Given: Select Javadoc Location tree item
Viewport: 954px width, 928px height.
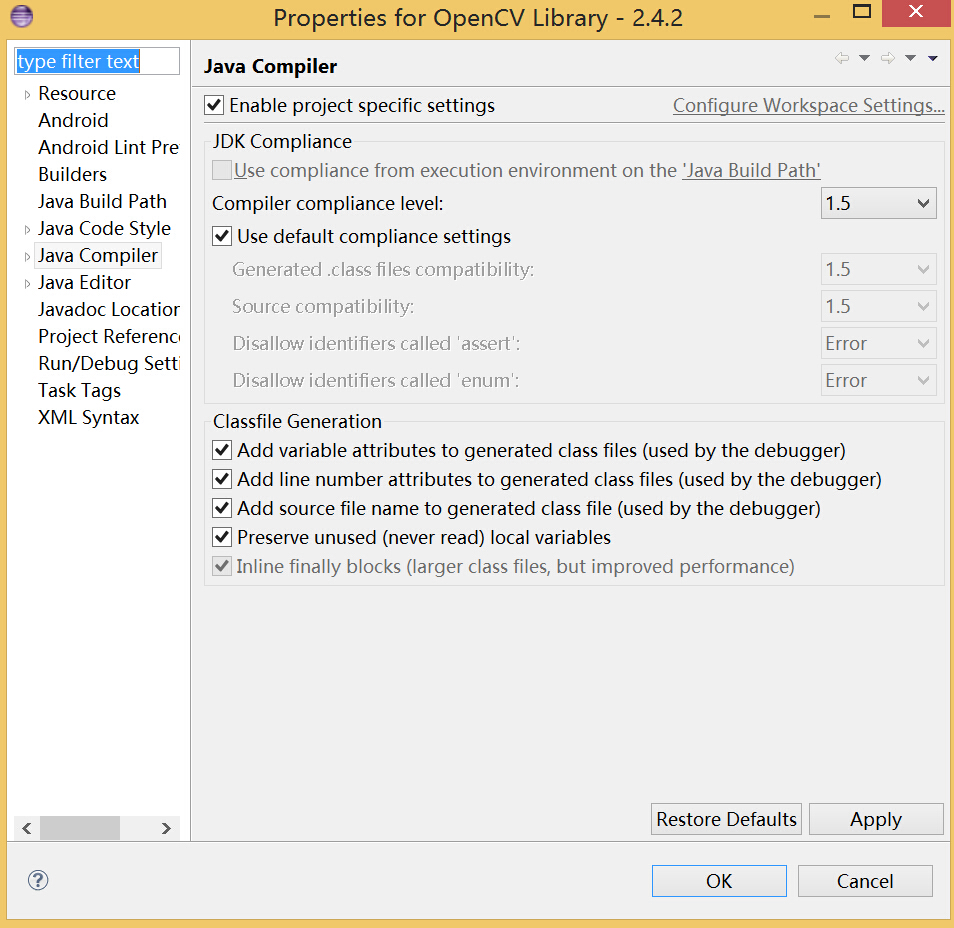Looking at the screenshot, I should coord(108,309).
